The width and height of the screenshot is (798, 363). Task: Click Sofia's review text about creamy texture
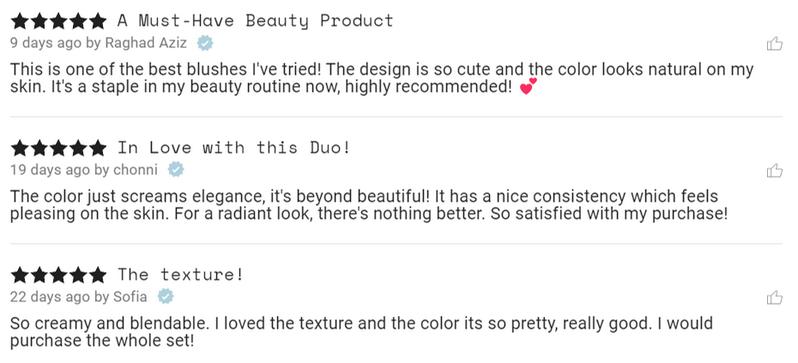(361, 331)
